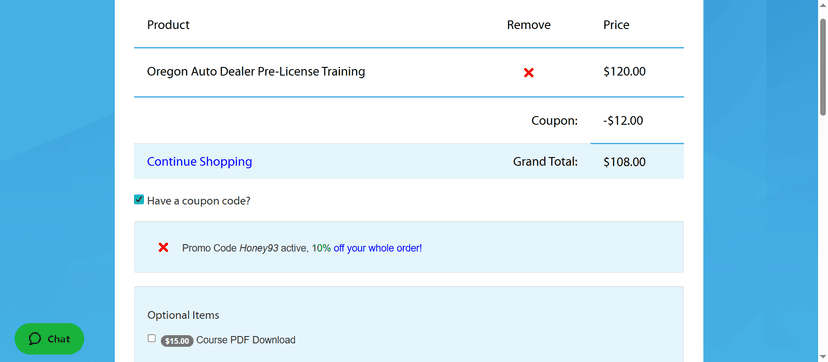828x362 pixels.
Task: Click the Remove column header
Action: [529, 25]
